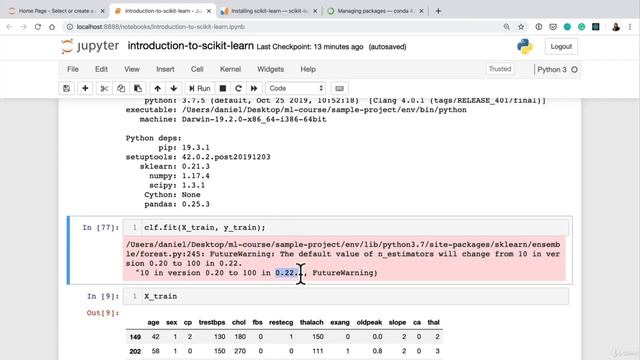Click the thalach column header
The height and width of the screenshot is (360, 640).
pos(311,322)
